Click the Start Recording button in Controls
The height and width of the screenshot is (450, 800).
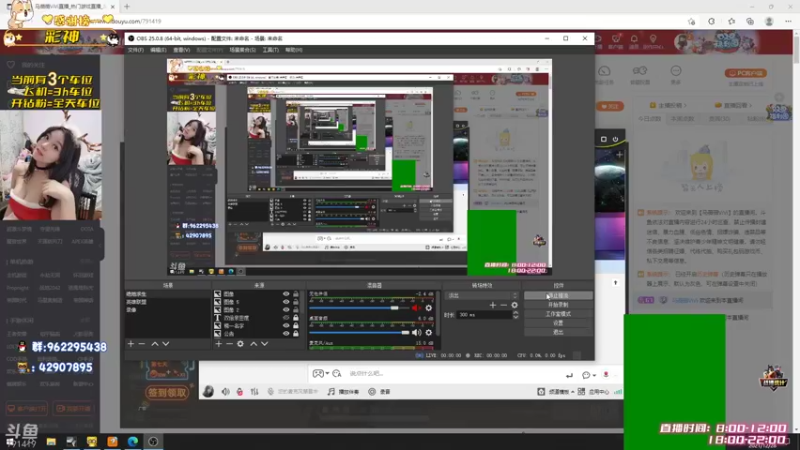click(x=558, y=305)
